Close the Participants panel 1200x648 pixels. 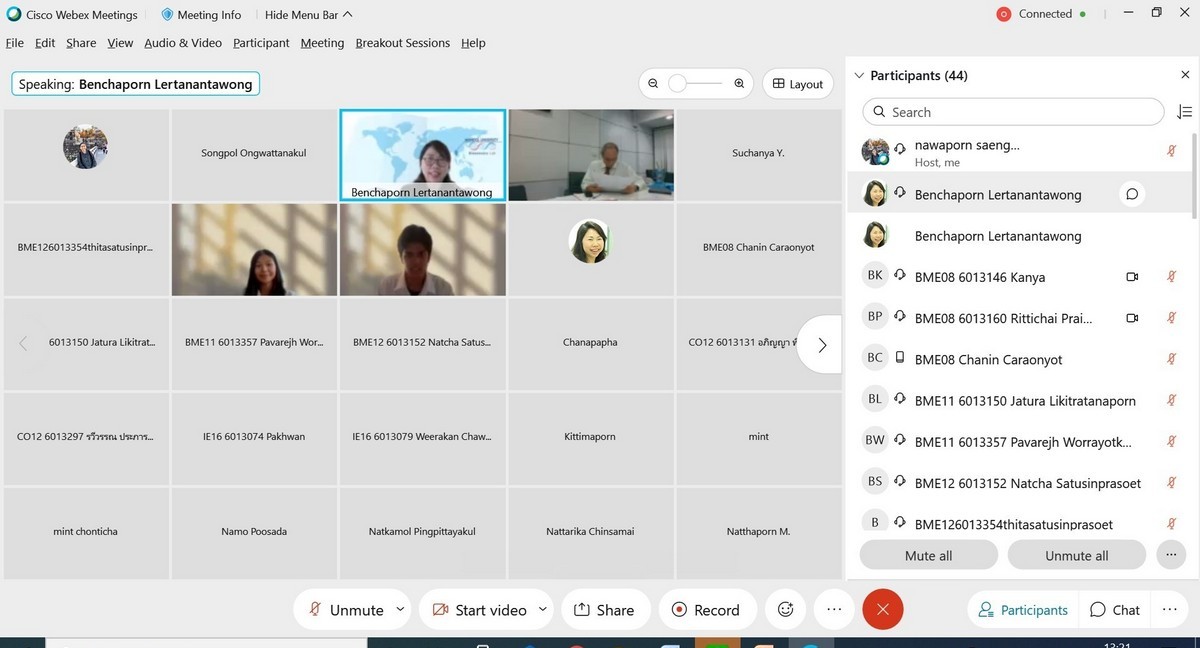(x=1185, y=75)
